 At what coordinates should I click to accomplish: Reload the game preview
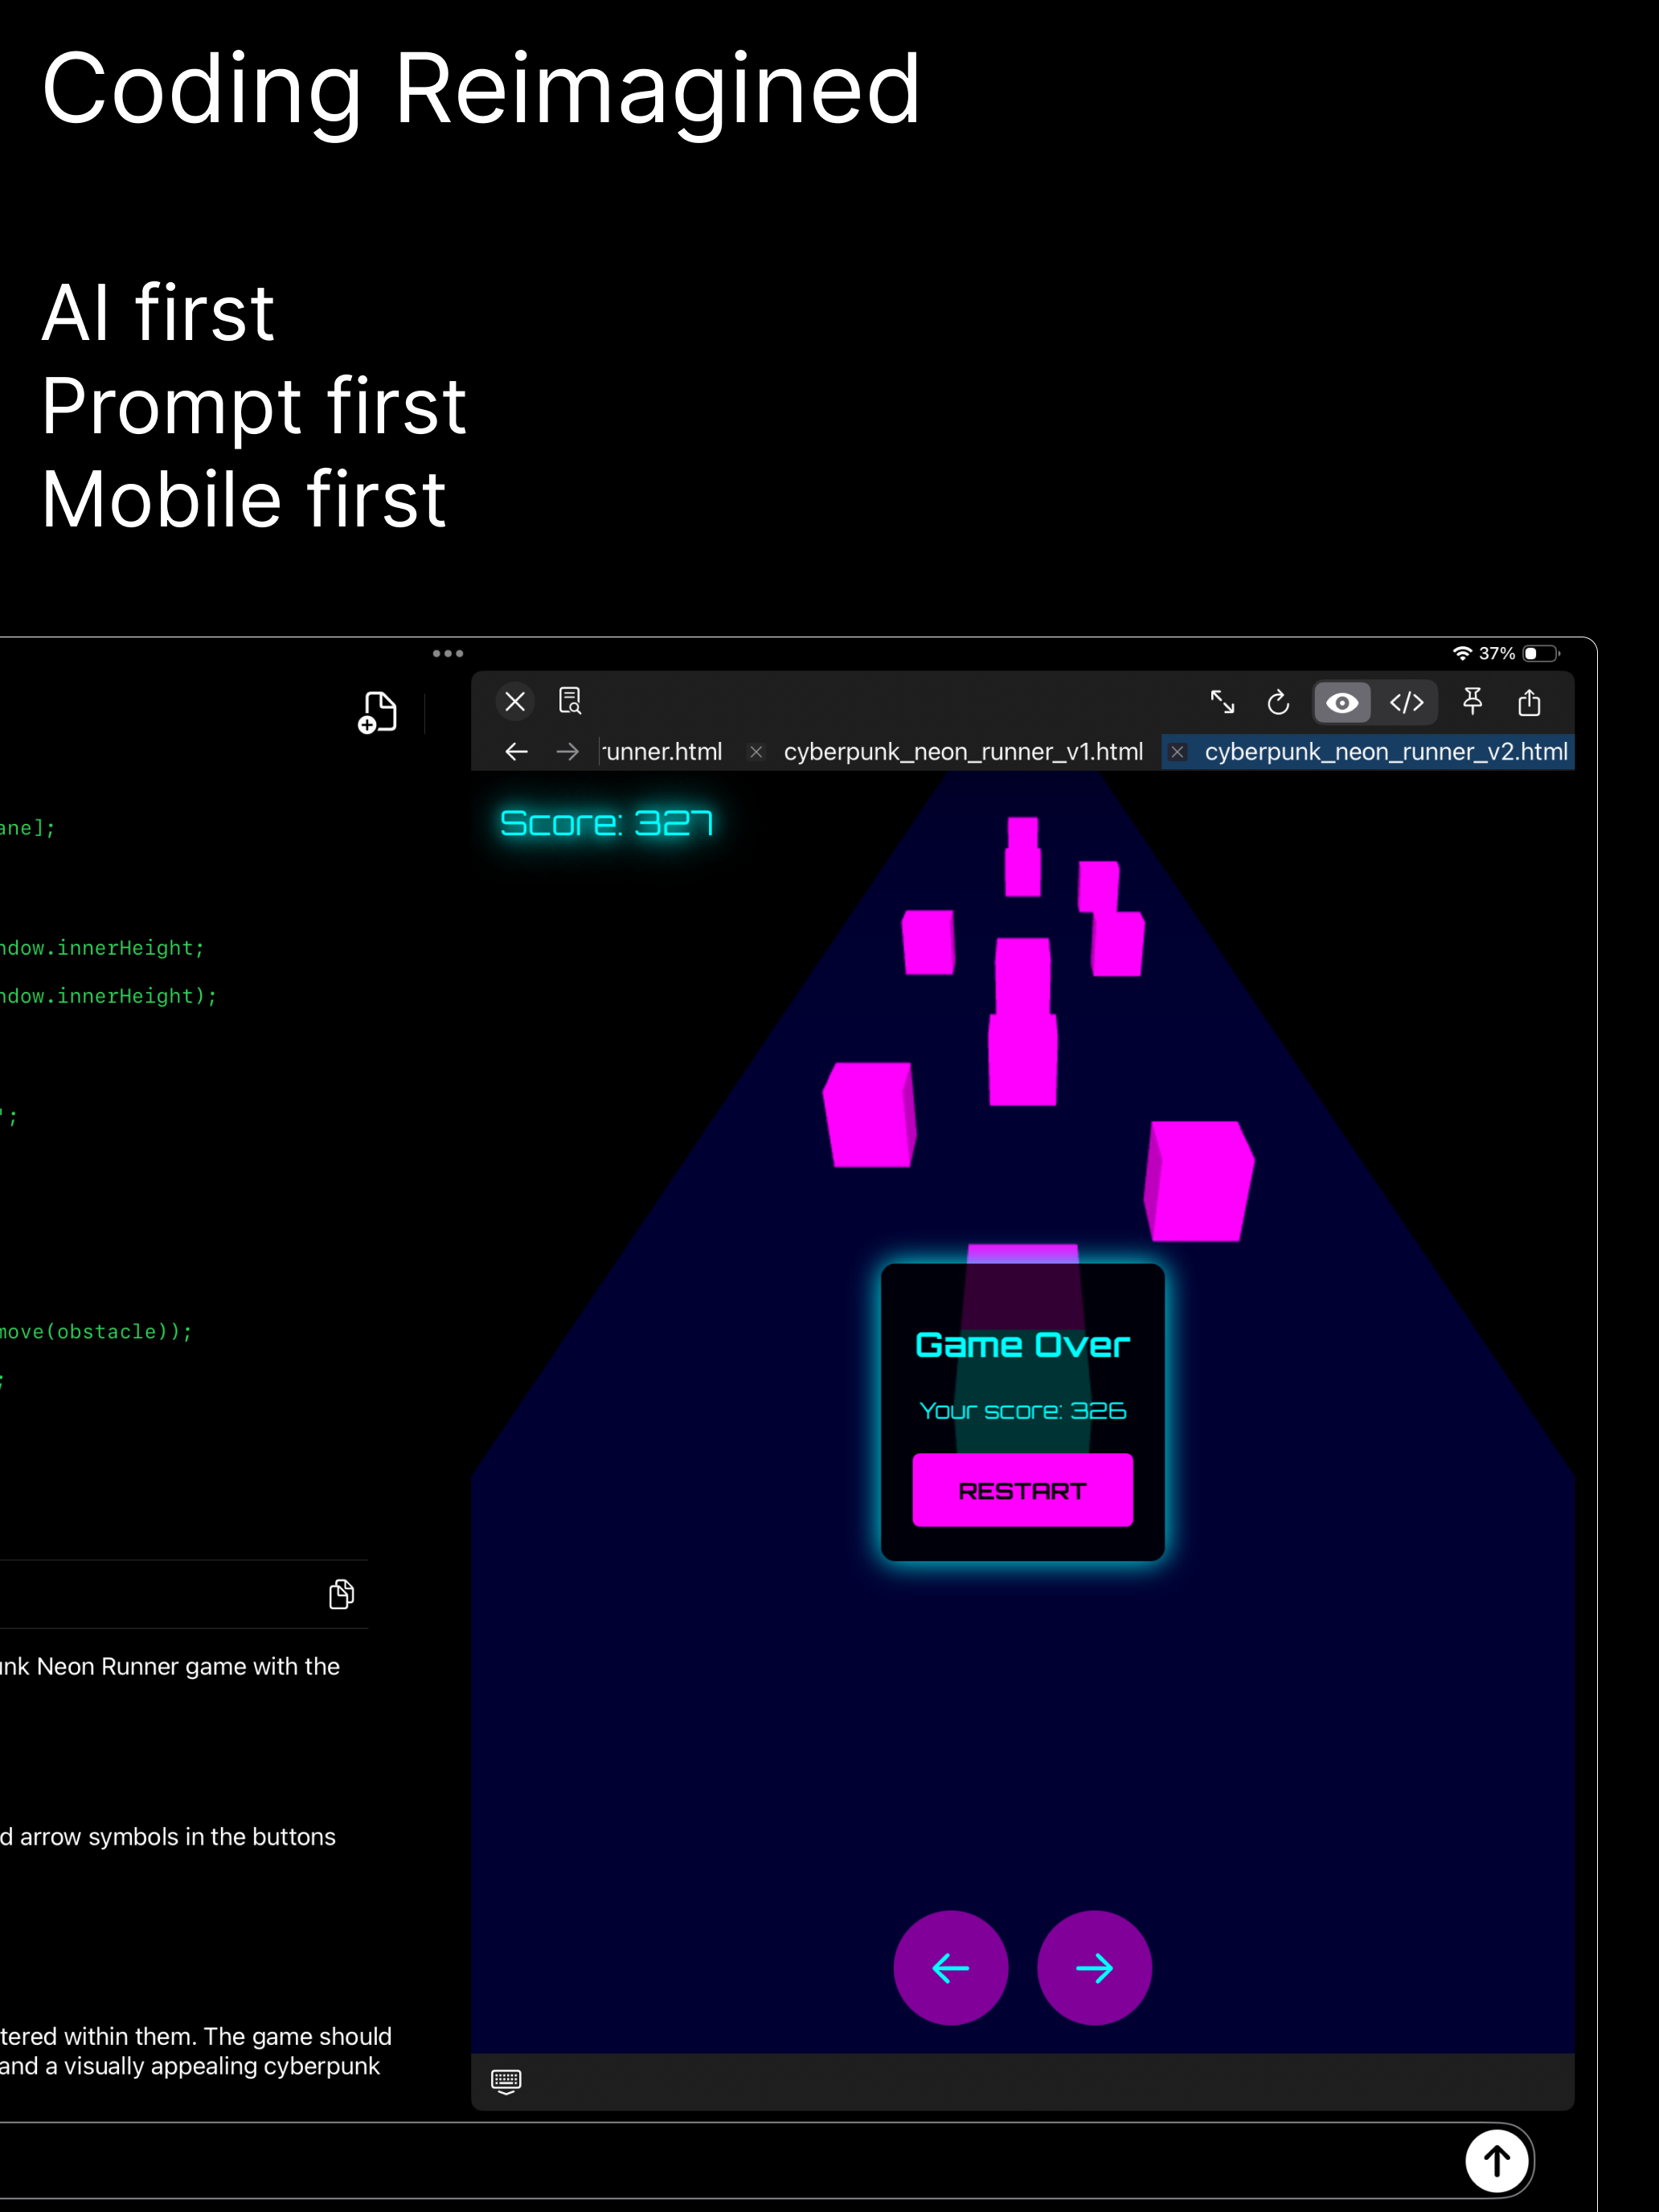[x=1278, y=703]
